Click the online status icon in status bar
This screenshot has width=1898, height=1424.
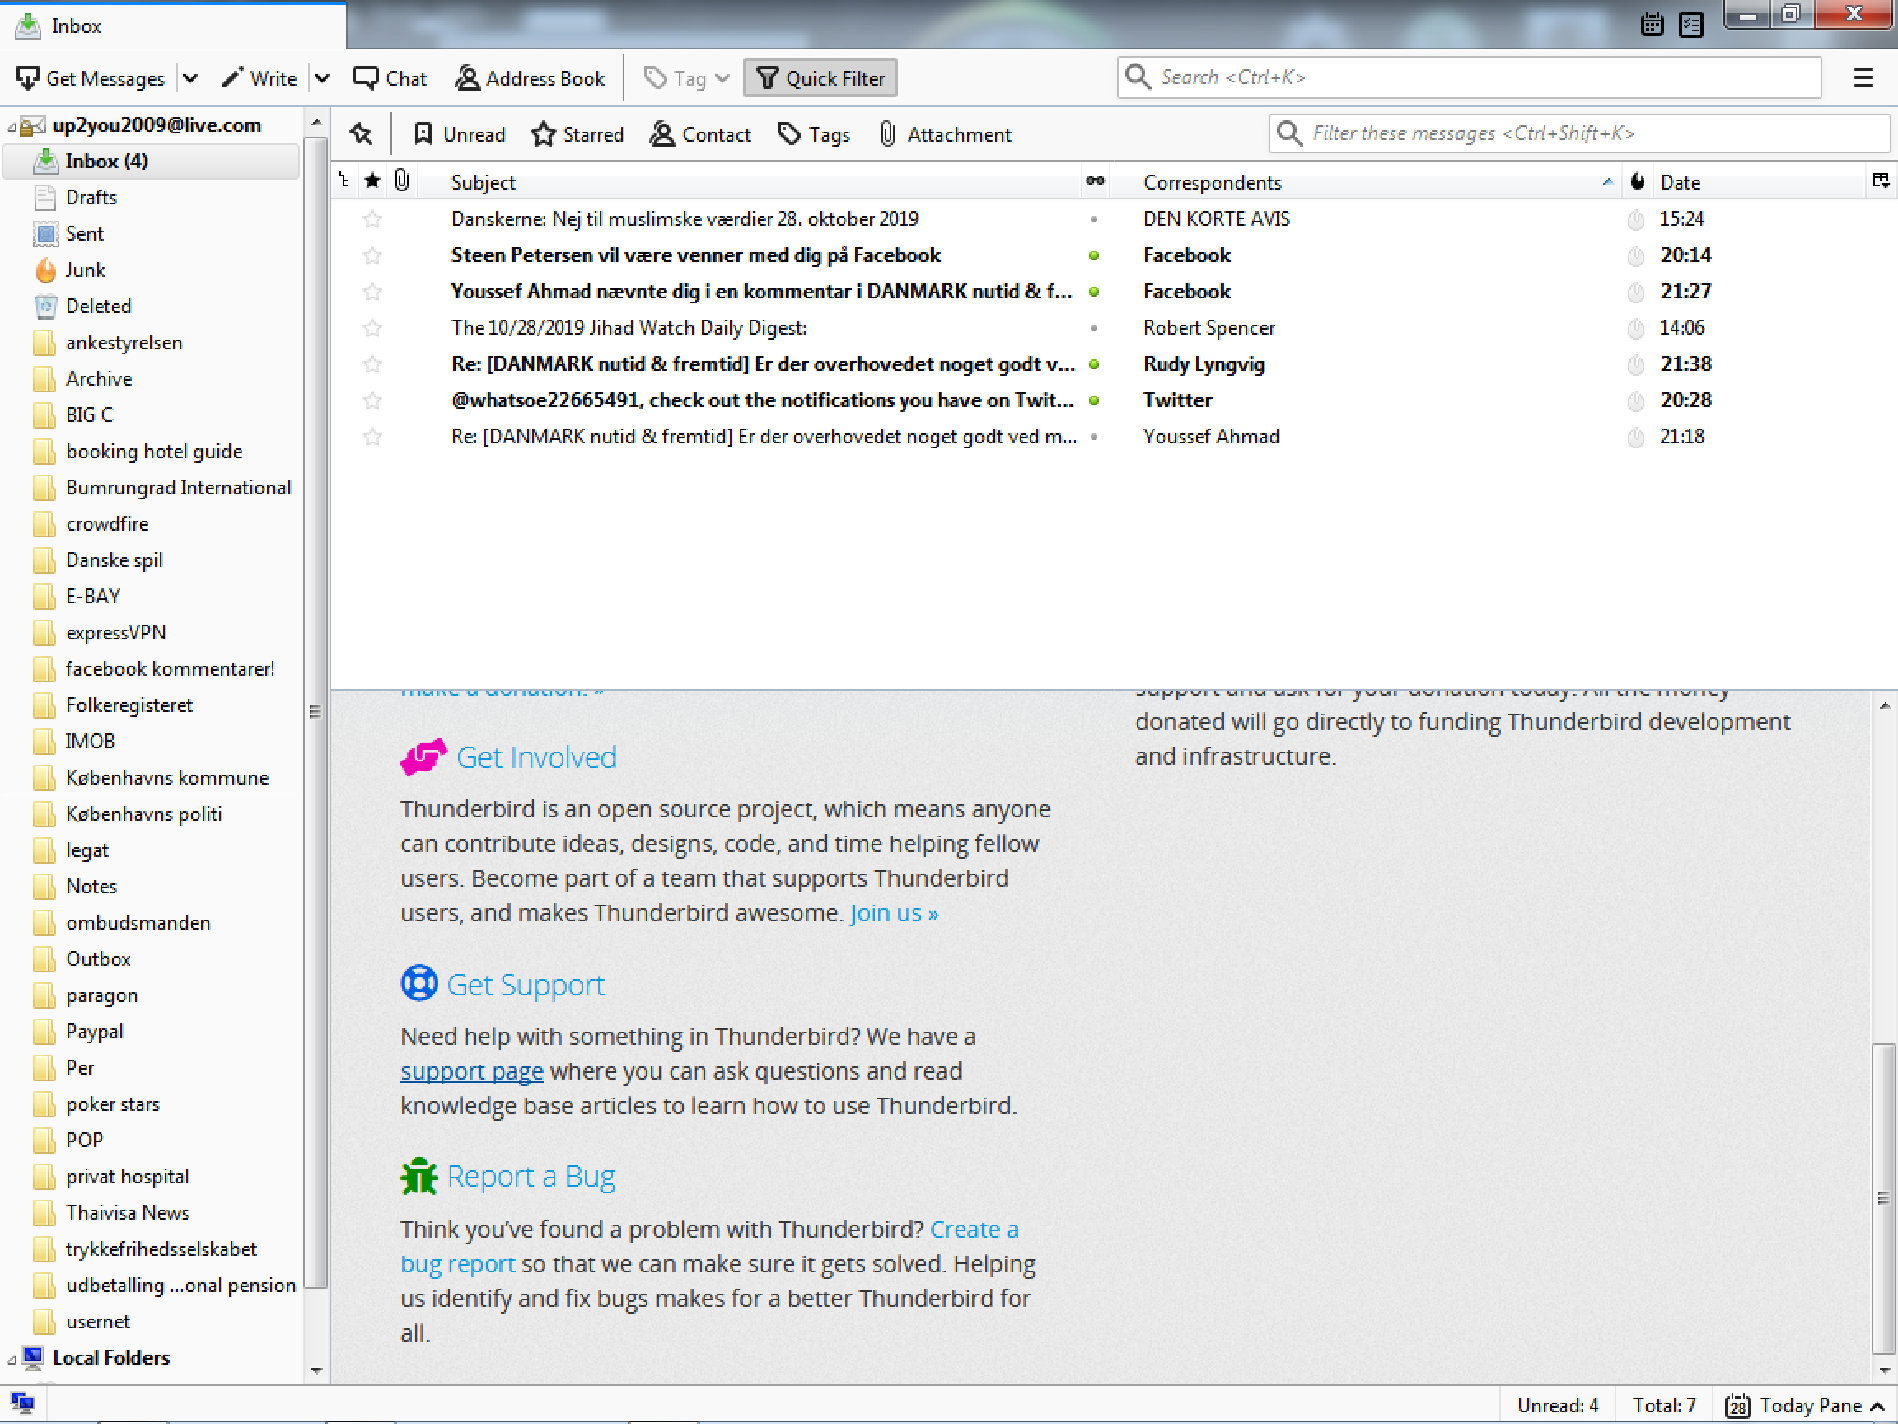pos(22,1403)
